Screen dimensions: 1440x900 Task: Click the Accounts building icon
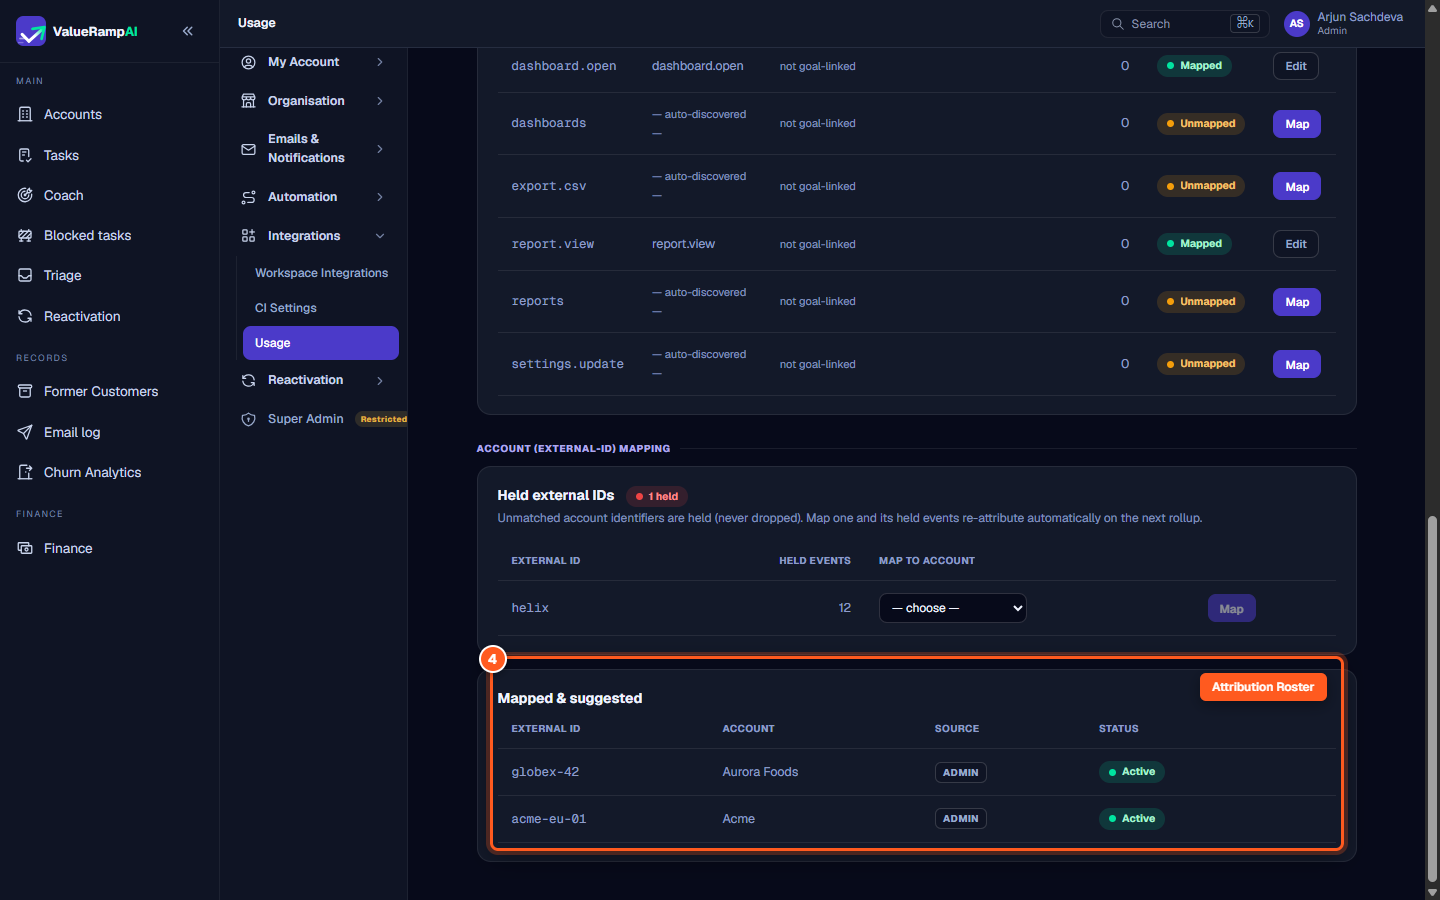pos(25,114)
